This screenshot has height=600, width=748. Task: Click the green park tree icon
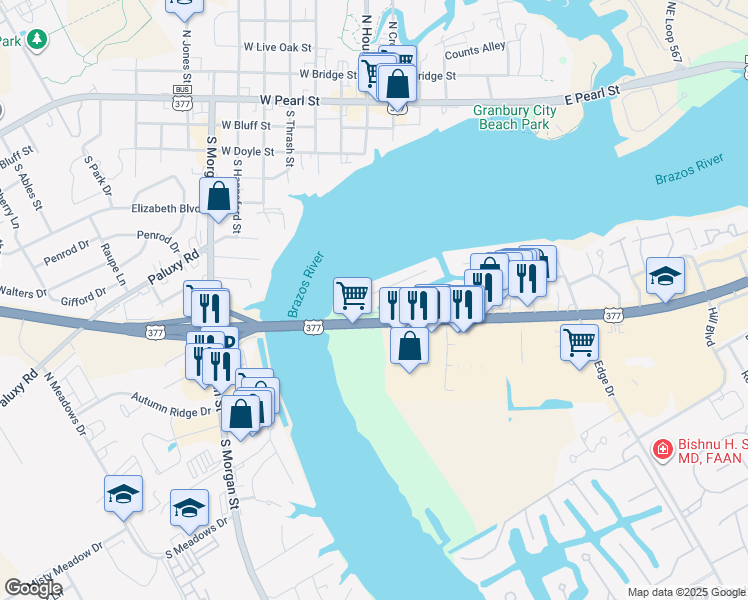(37, 40)
